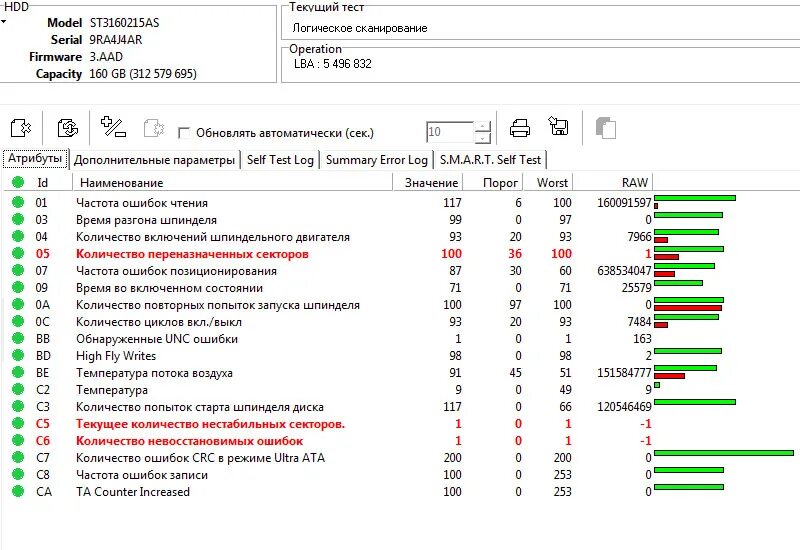The height and width of the screenshot is (550, 800).
Task: Click the green status dot in the header row
Action: point(18,182)
